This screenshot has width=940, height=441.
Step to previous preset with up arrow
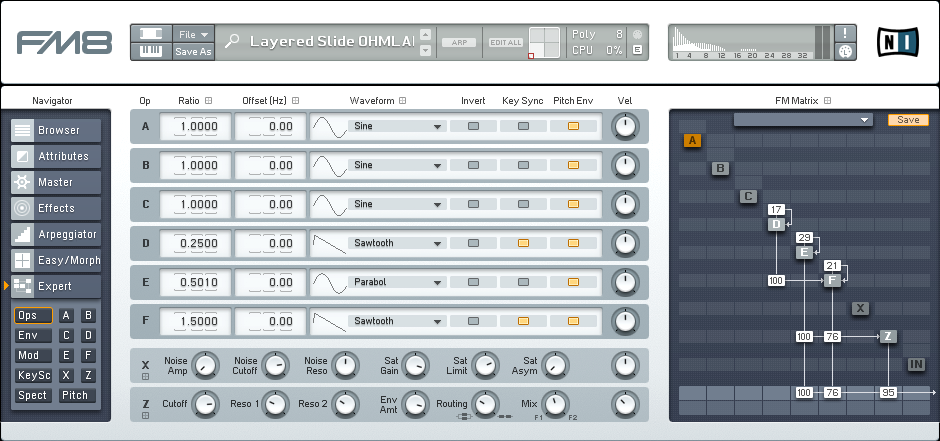426,35
